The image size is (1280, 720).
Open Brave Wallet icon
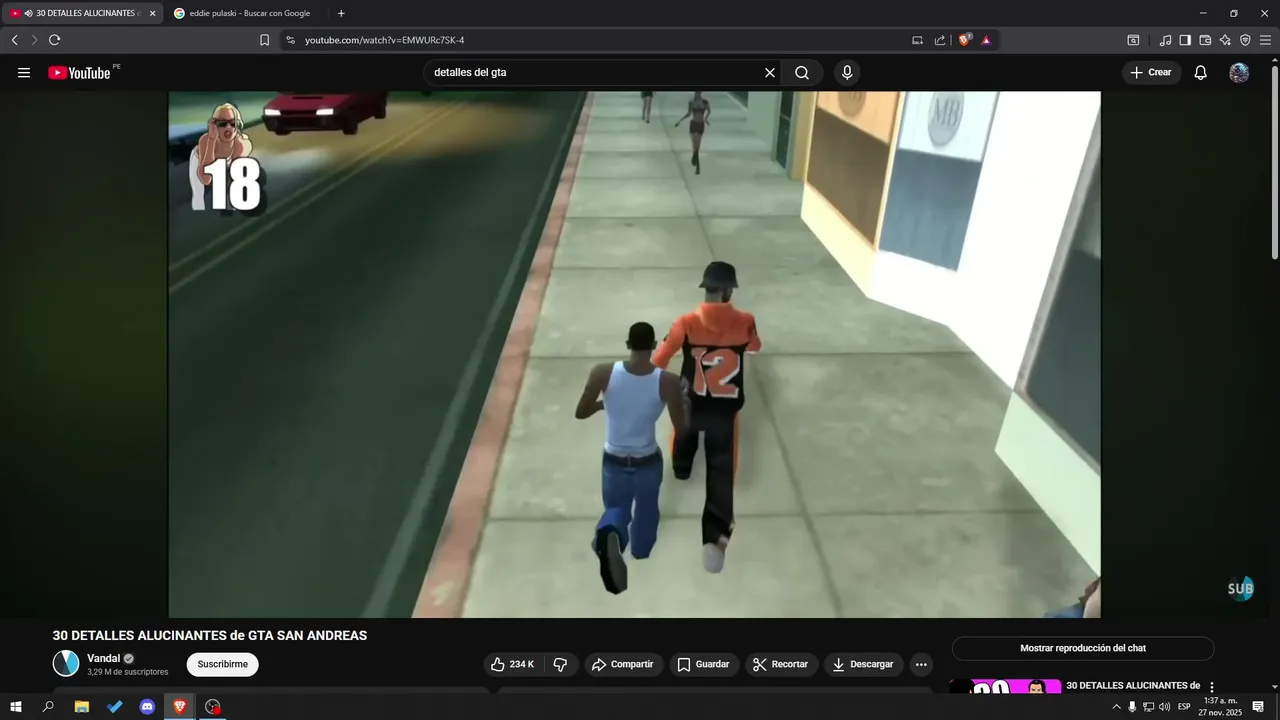click(1205, 40)
